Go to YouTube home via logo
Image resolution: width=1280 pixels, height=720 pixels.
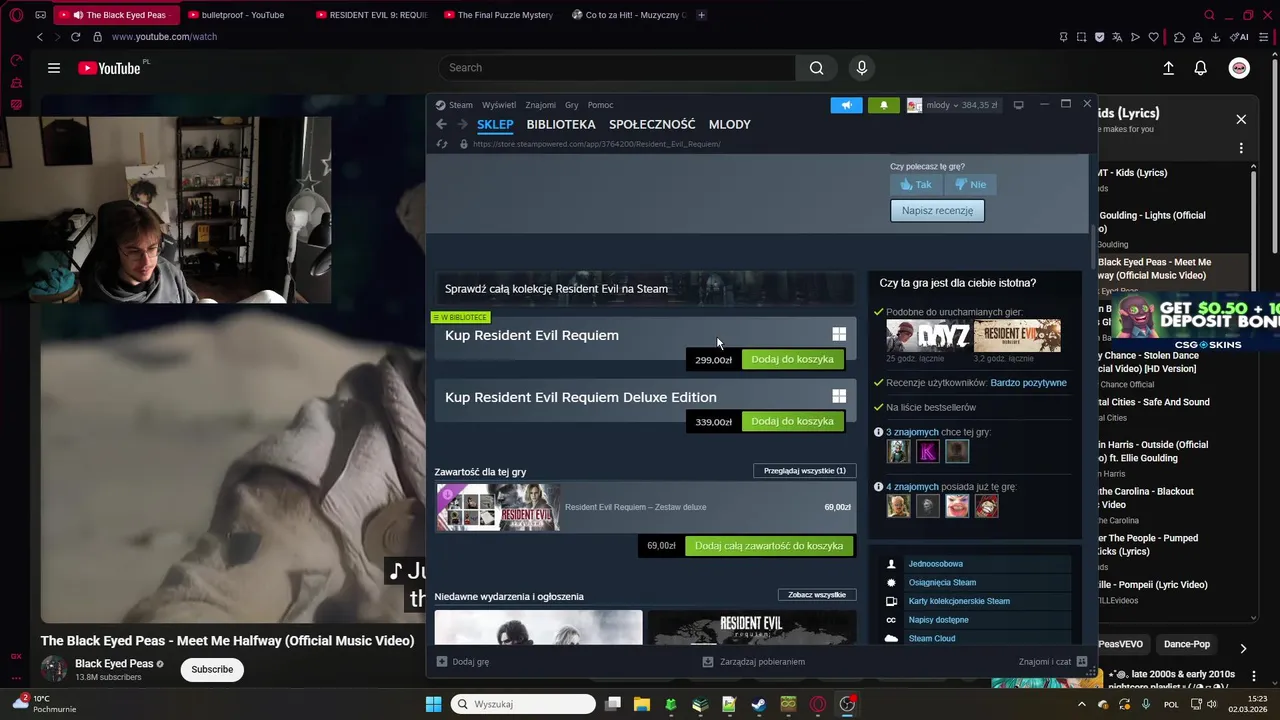(109, 68)
